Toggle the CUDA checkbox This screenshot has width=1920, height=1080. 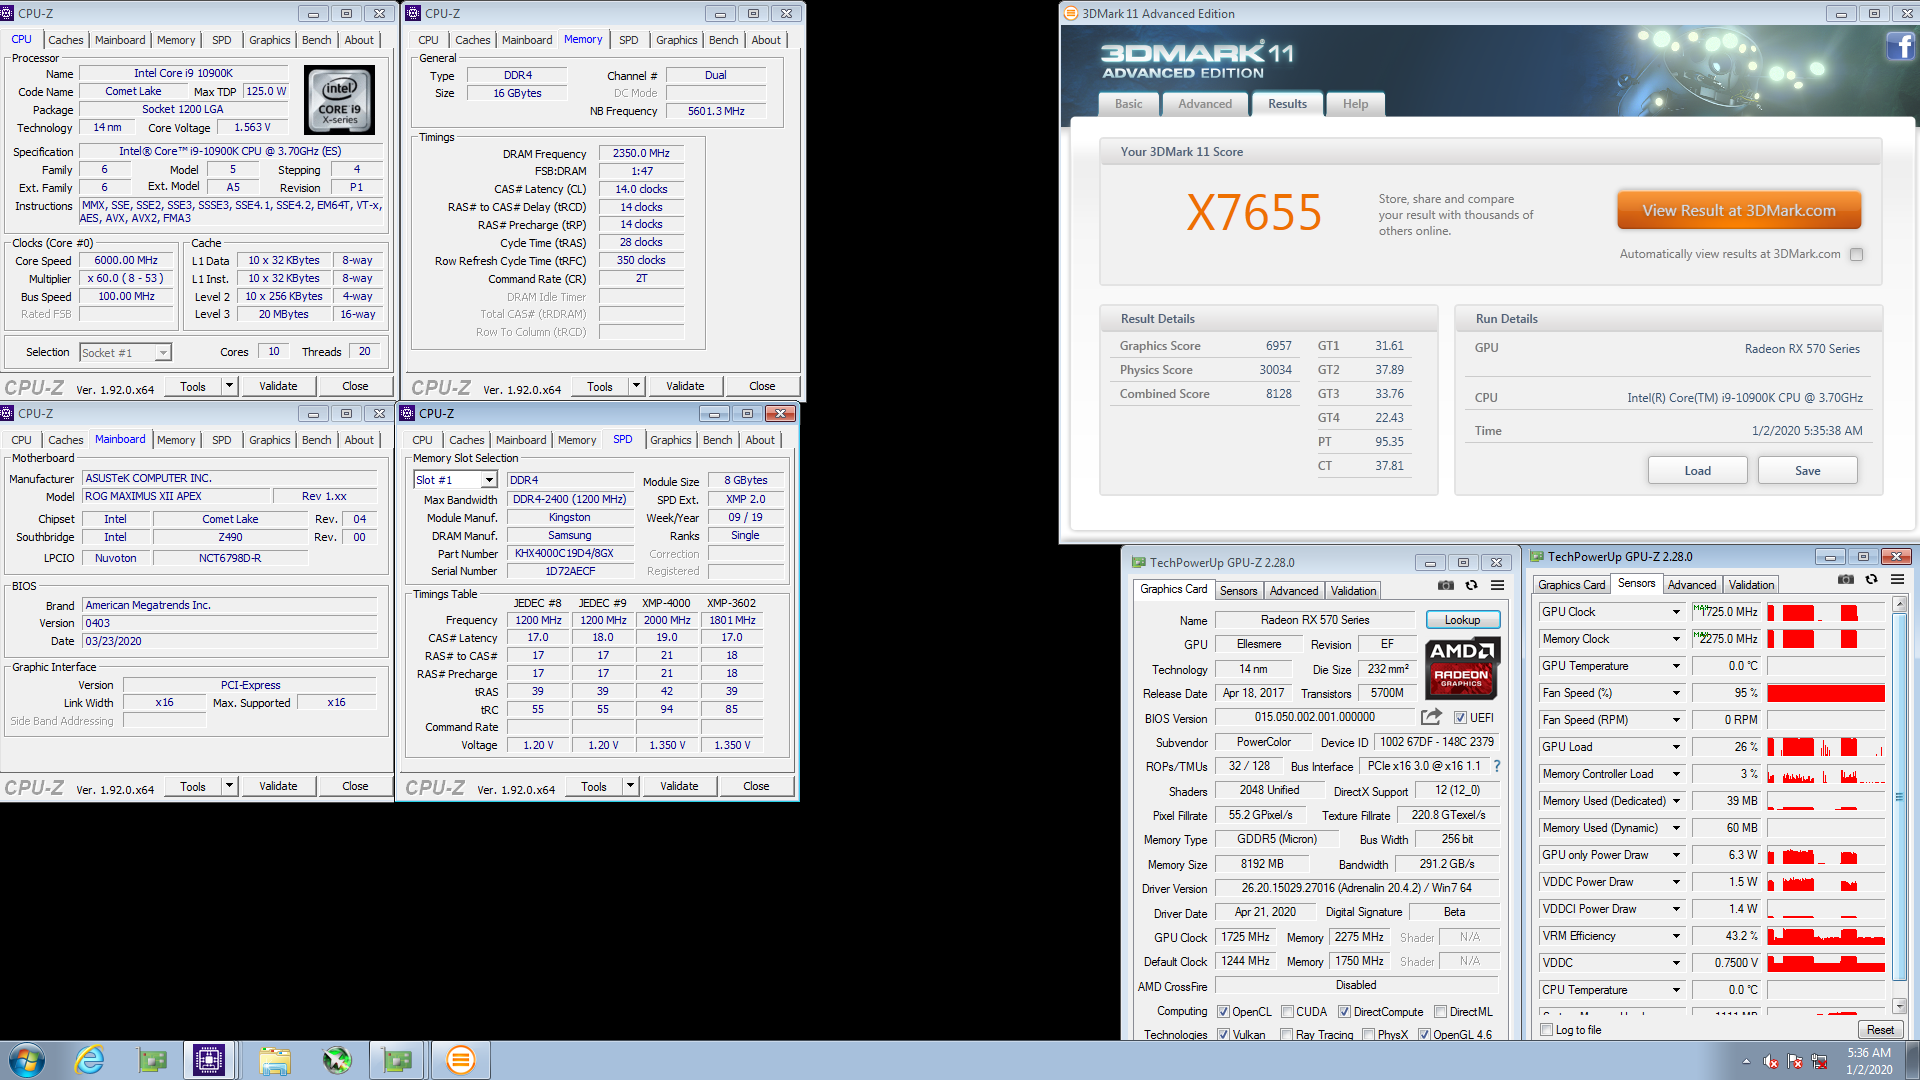[x=1288, y=1012]
